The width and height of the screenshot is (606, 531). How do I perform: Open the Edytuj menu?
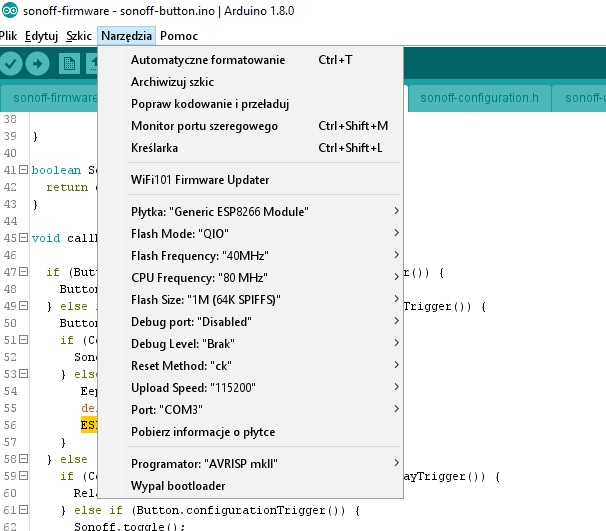(x=41, y=36)
